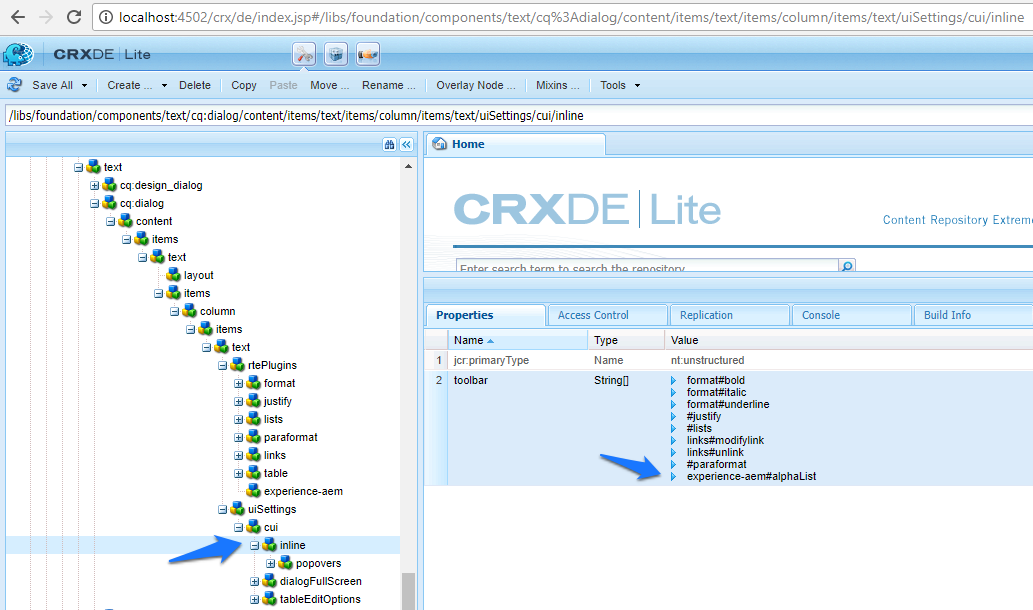The image size is (1033, 610).
Task: Click the magnifier icon in the repository search field
Action: pos(847,265)
